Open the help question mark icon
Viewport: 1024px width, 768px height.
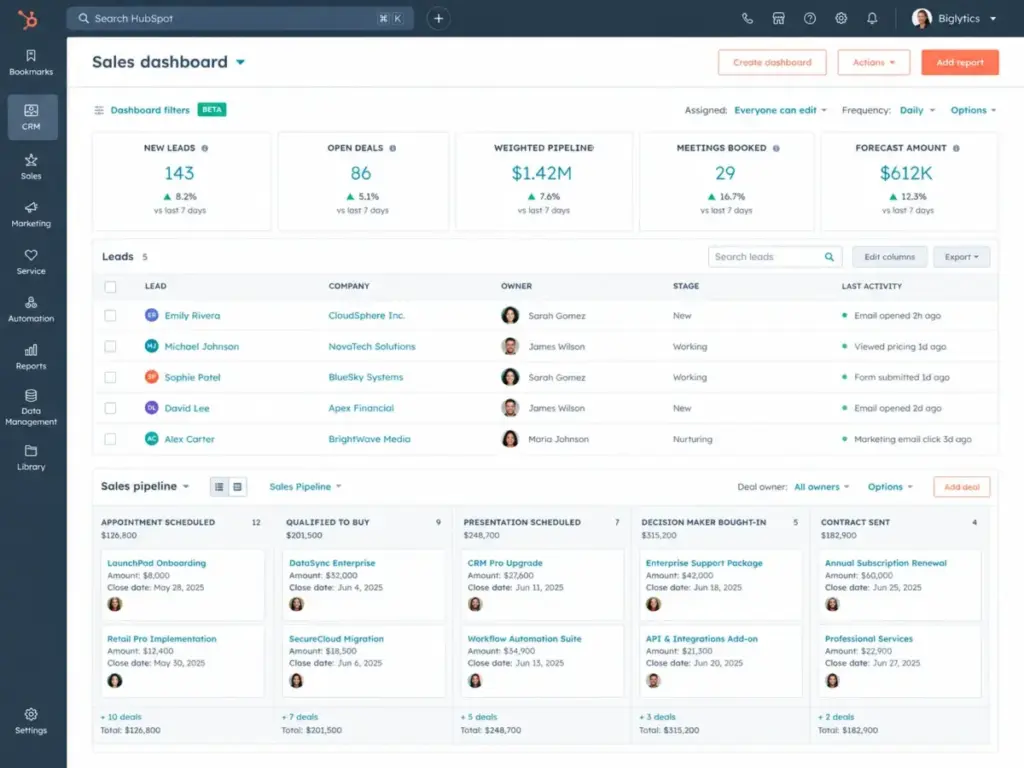coord(810,18)
